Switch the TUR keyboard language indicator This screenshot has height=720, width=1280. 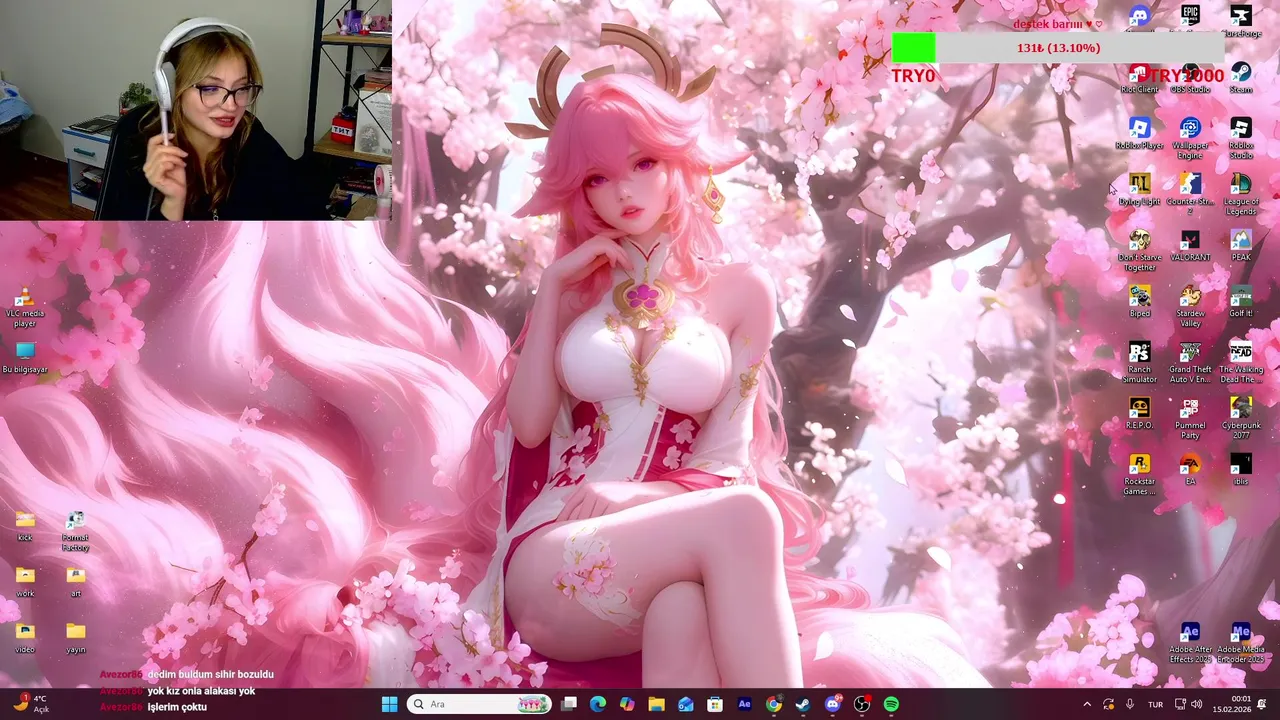click(x=1155, y=704)
